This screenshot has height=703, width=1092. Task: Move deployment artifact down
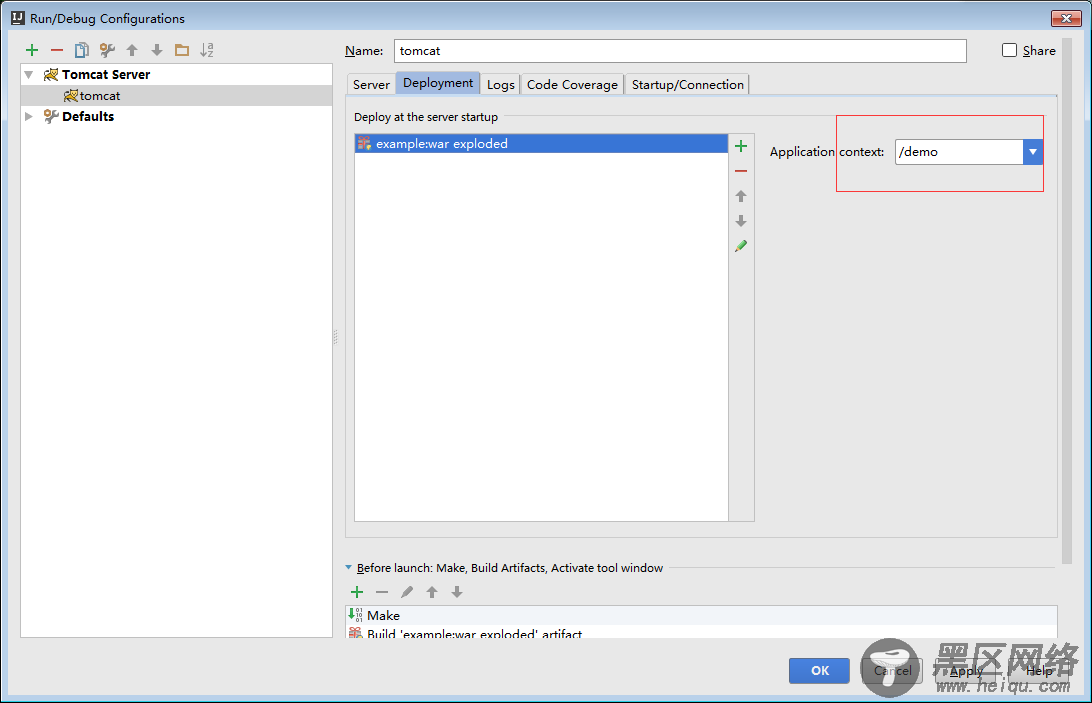741,221
